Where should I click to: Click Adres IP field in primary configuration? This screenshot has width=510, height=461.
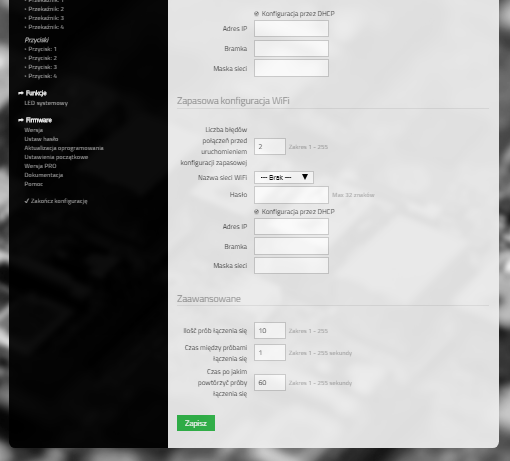coord(291,29)
